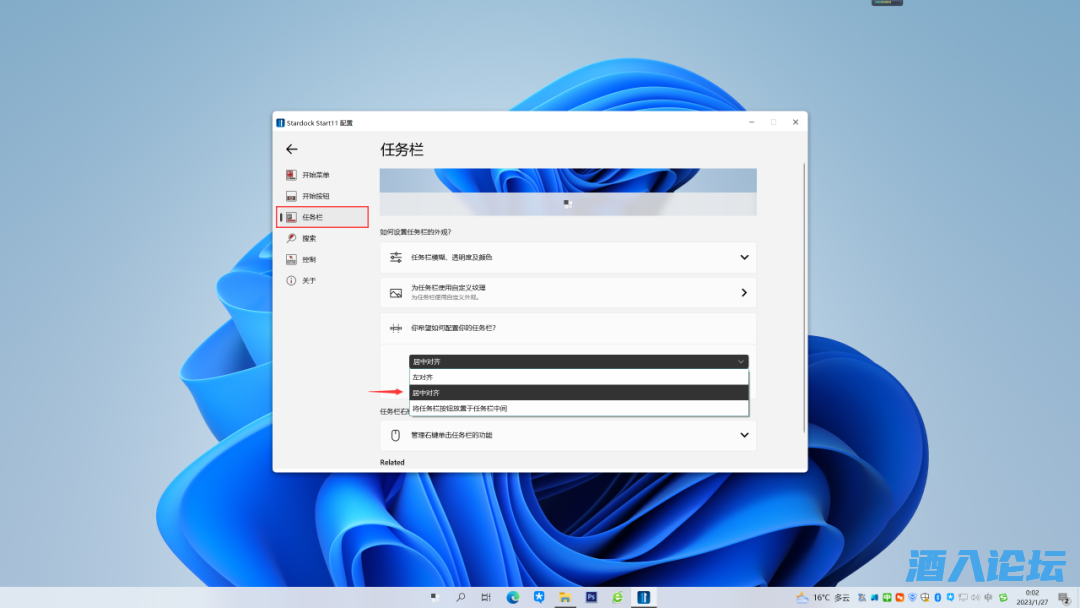Open the 开始菜单 (Start Menu) section
The height and width of the screenshot is (608, 1080).
pyautogui.click(x=315, y=175)
